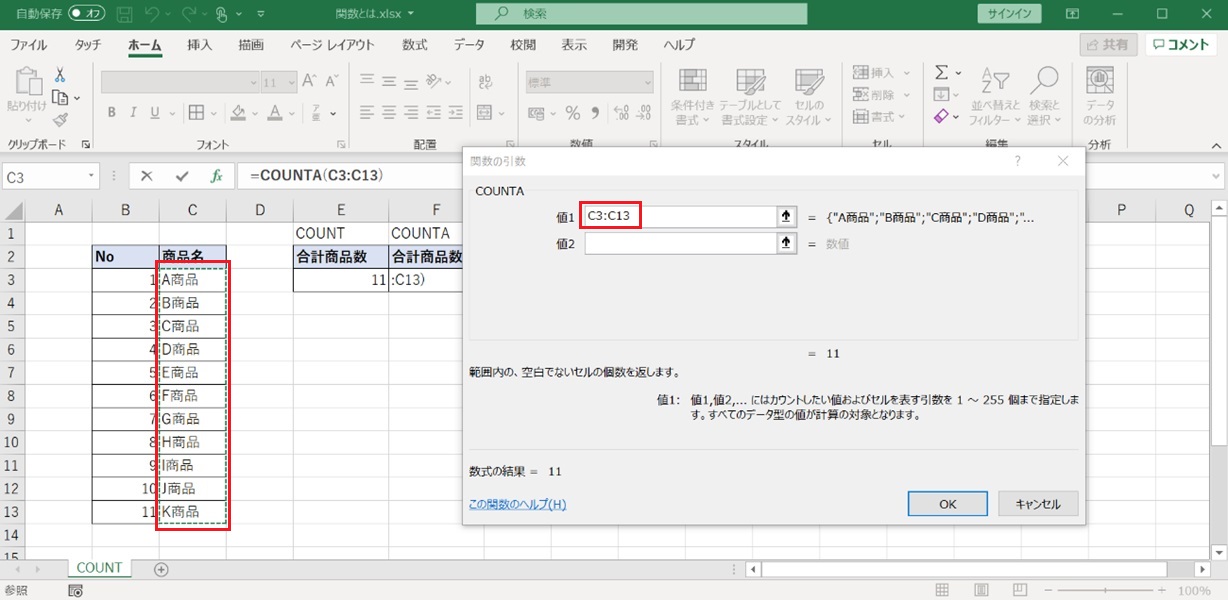1228x604 pixels.
Task: Open the 挿入 ribbon tab
Action: click(200, 45)
